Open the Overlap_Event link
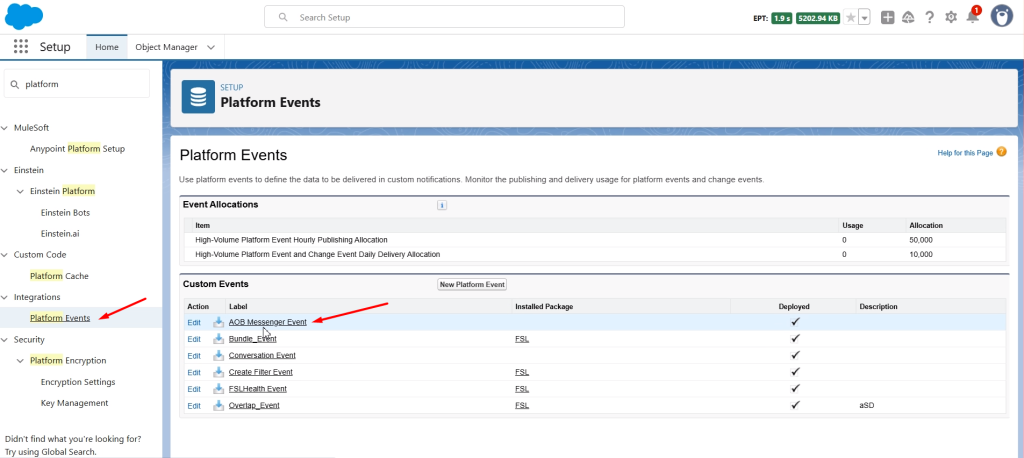1024x458 pixels. point(254,406)
